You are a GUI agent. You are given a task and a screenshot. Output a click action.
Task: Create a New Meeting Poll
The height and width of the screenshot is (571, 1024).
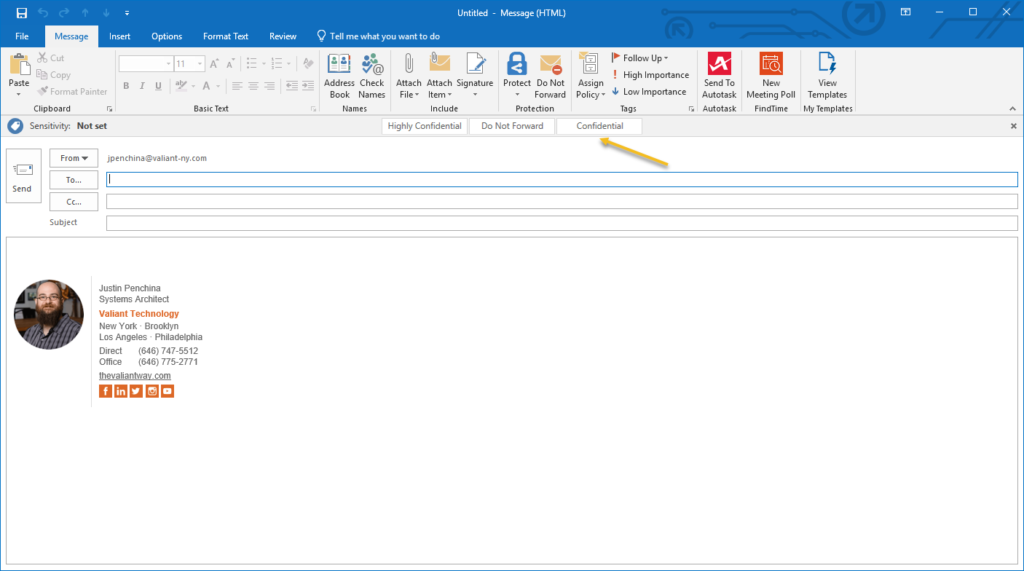[x=771, y=76]
